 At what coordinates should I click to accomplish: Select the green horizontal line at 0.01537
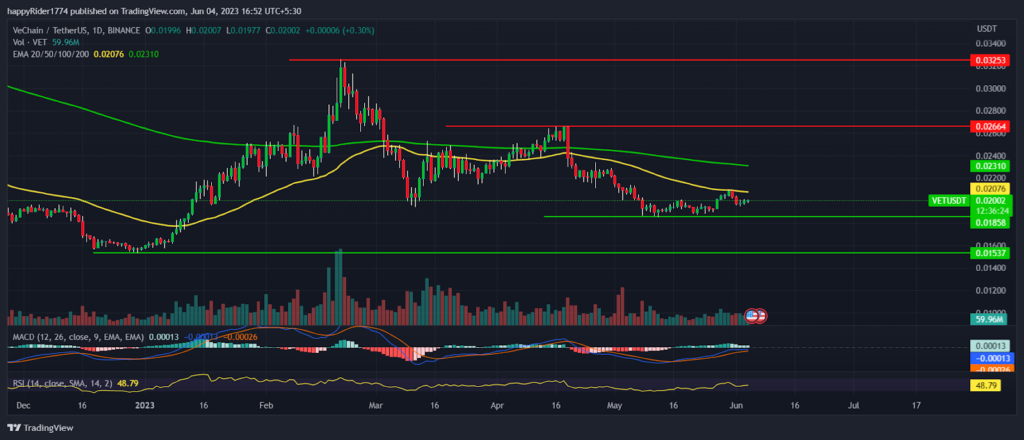click(532, 253)
